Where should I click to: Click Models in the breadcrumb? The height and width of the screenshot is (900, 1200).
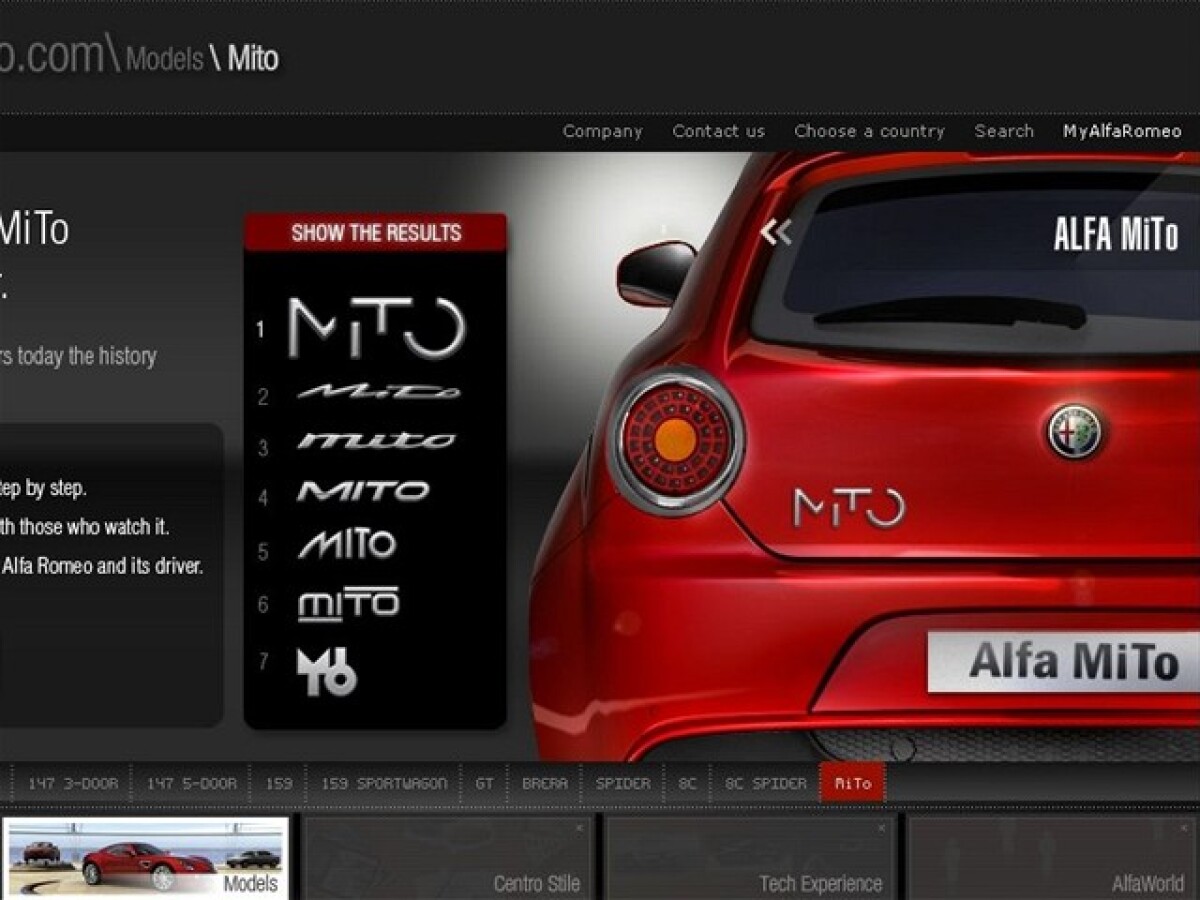[x=165, y=58]
